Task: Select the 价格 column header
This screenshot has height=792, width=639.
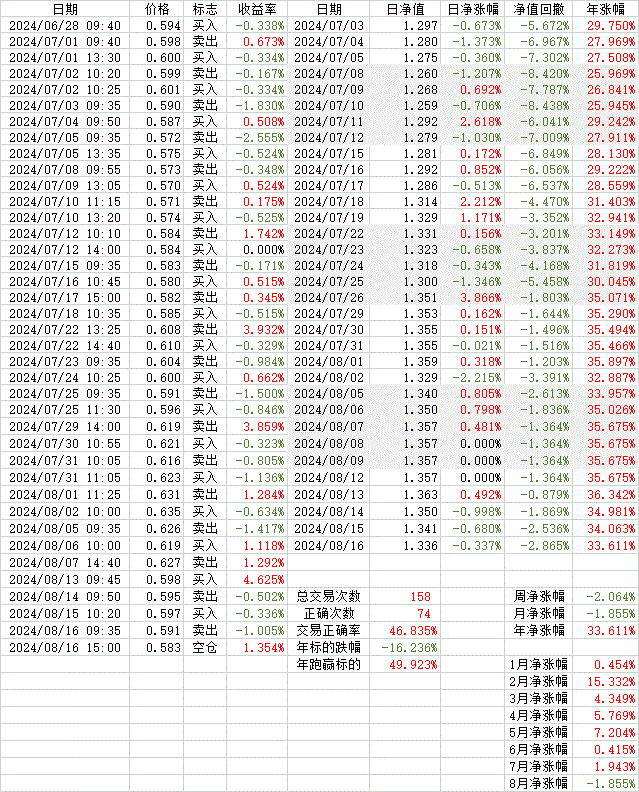Action: coord(157,9)
